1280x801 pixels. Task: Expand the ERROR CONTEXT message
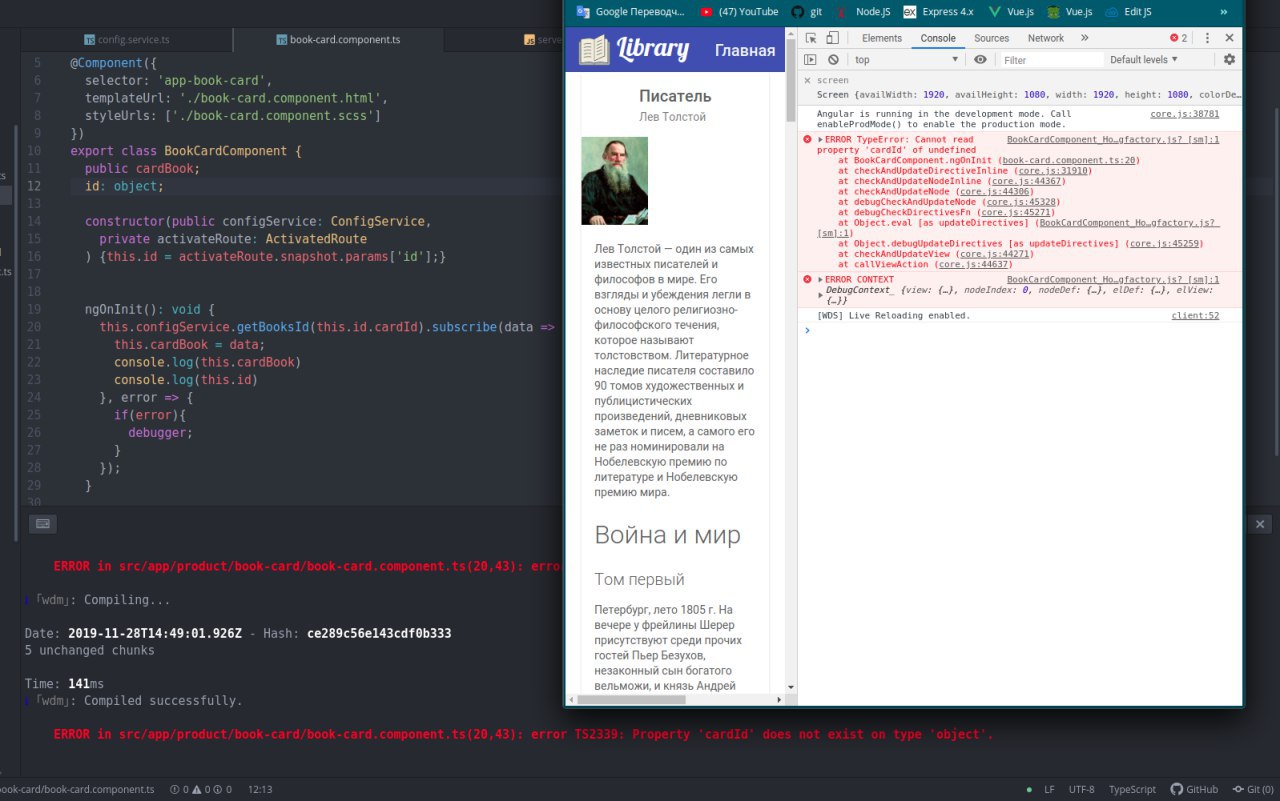[x=821, y=279]
